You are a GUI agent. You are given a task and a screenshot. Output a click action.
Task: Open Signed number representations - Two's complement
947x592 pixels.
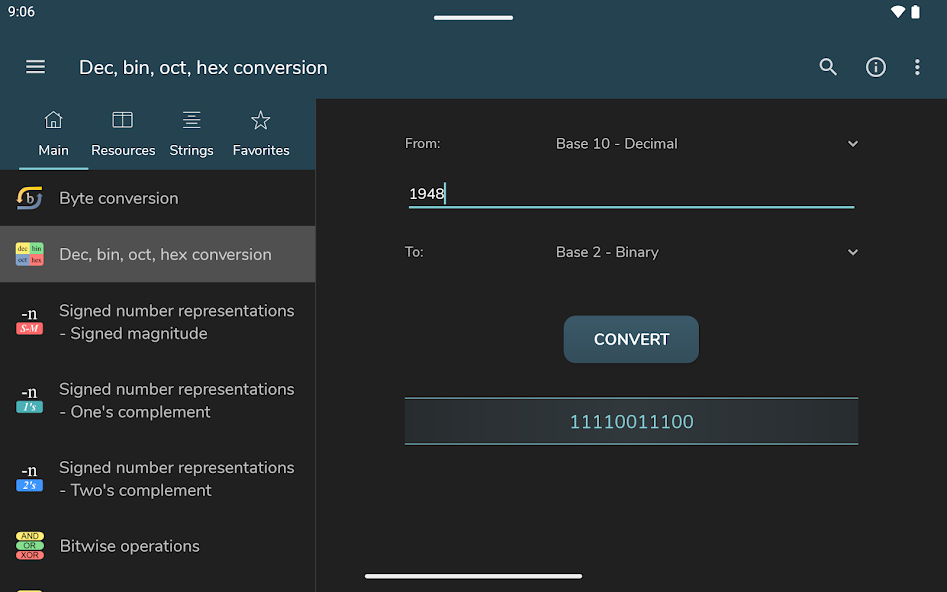coord(158,478)
